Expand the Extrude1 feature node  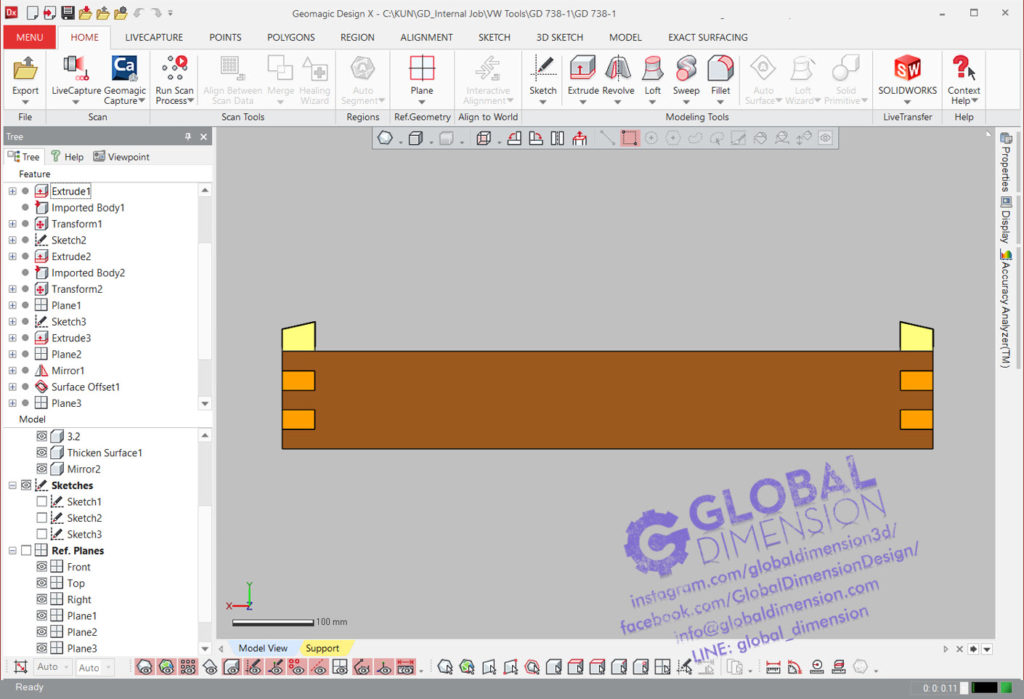coord(12,191)
